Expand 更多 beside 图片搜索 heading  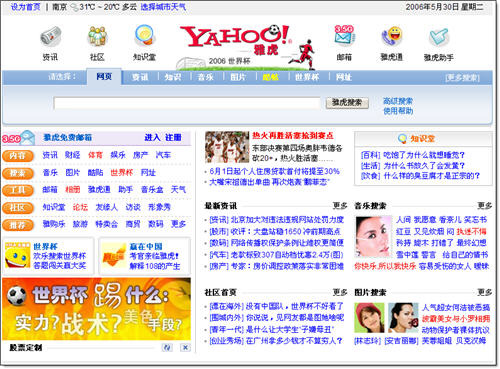(x=485, y=292)
